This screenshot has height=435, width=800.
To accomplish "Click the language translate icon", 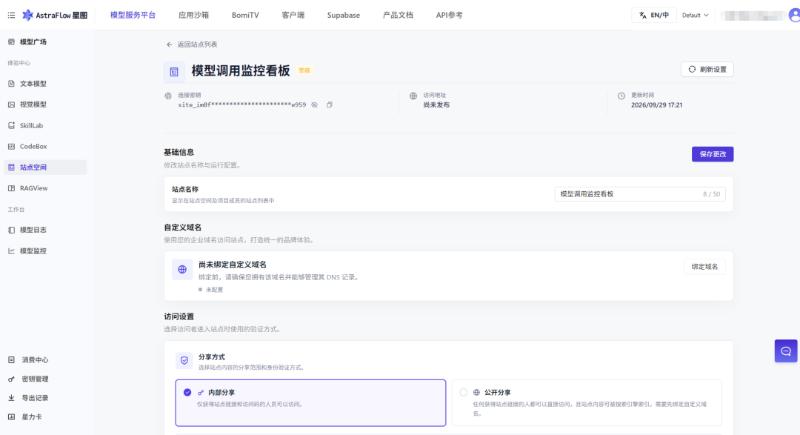I will (643, 15).
